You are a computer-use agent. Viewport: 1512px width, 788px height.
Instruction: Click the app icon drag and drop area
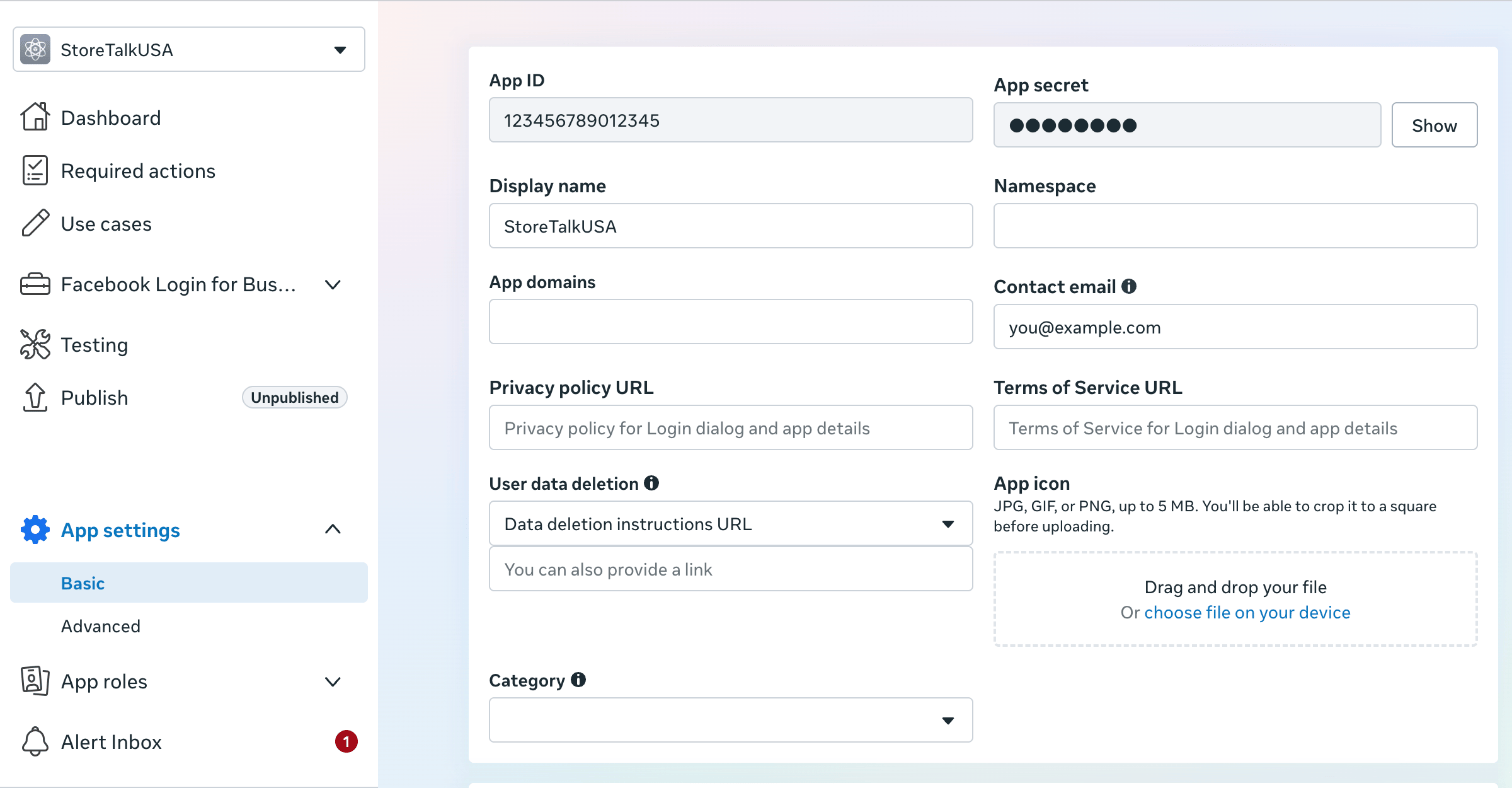1235,599
